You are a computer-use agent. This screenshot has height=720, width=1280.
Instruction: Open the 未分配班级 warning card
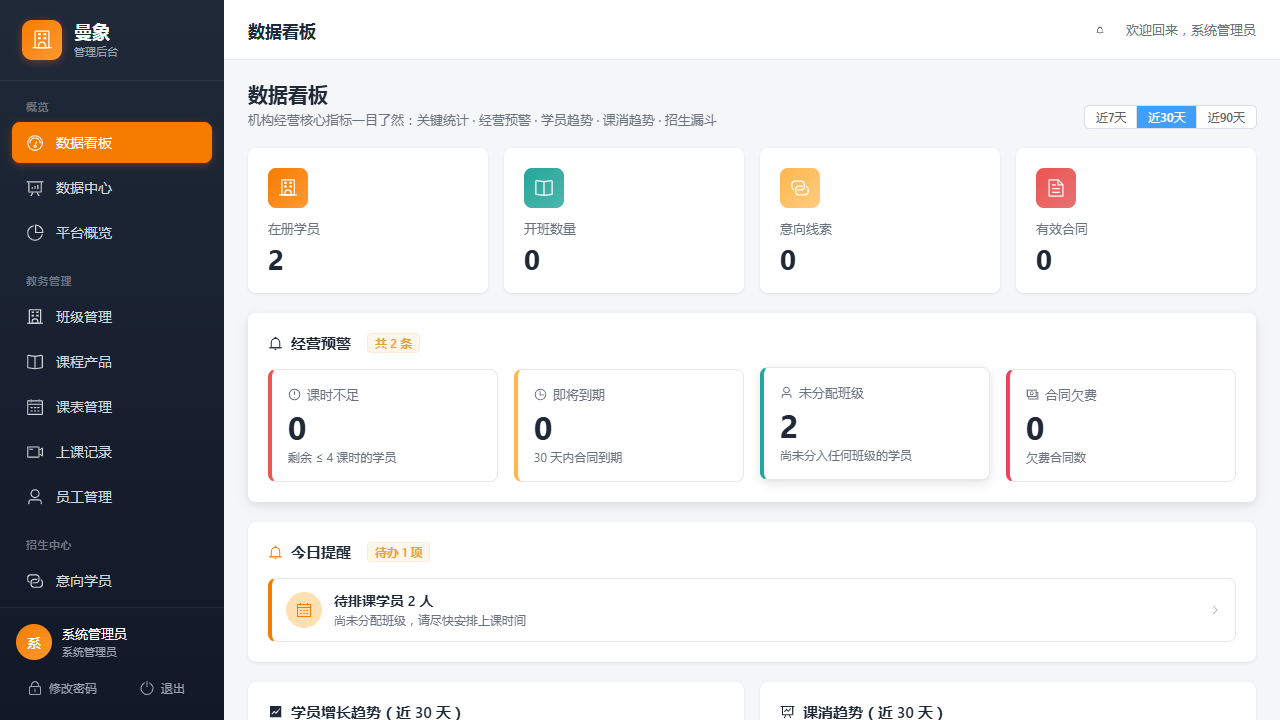coord(875,424)
